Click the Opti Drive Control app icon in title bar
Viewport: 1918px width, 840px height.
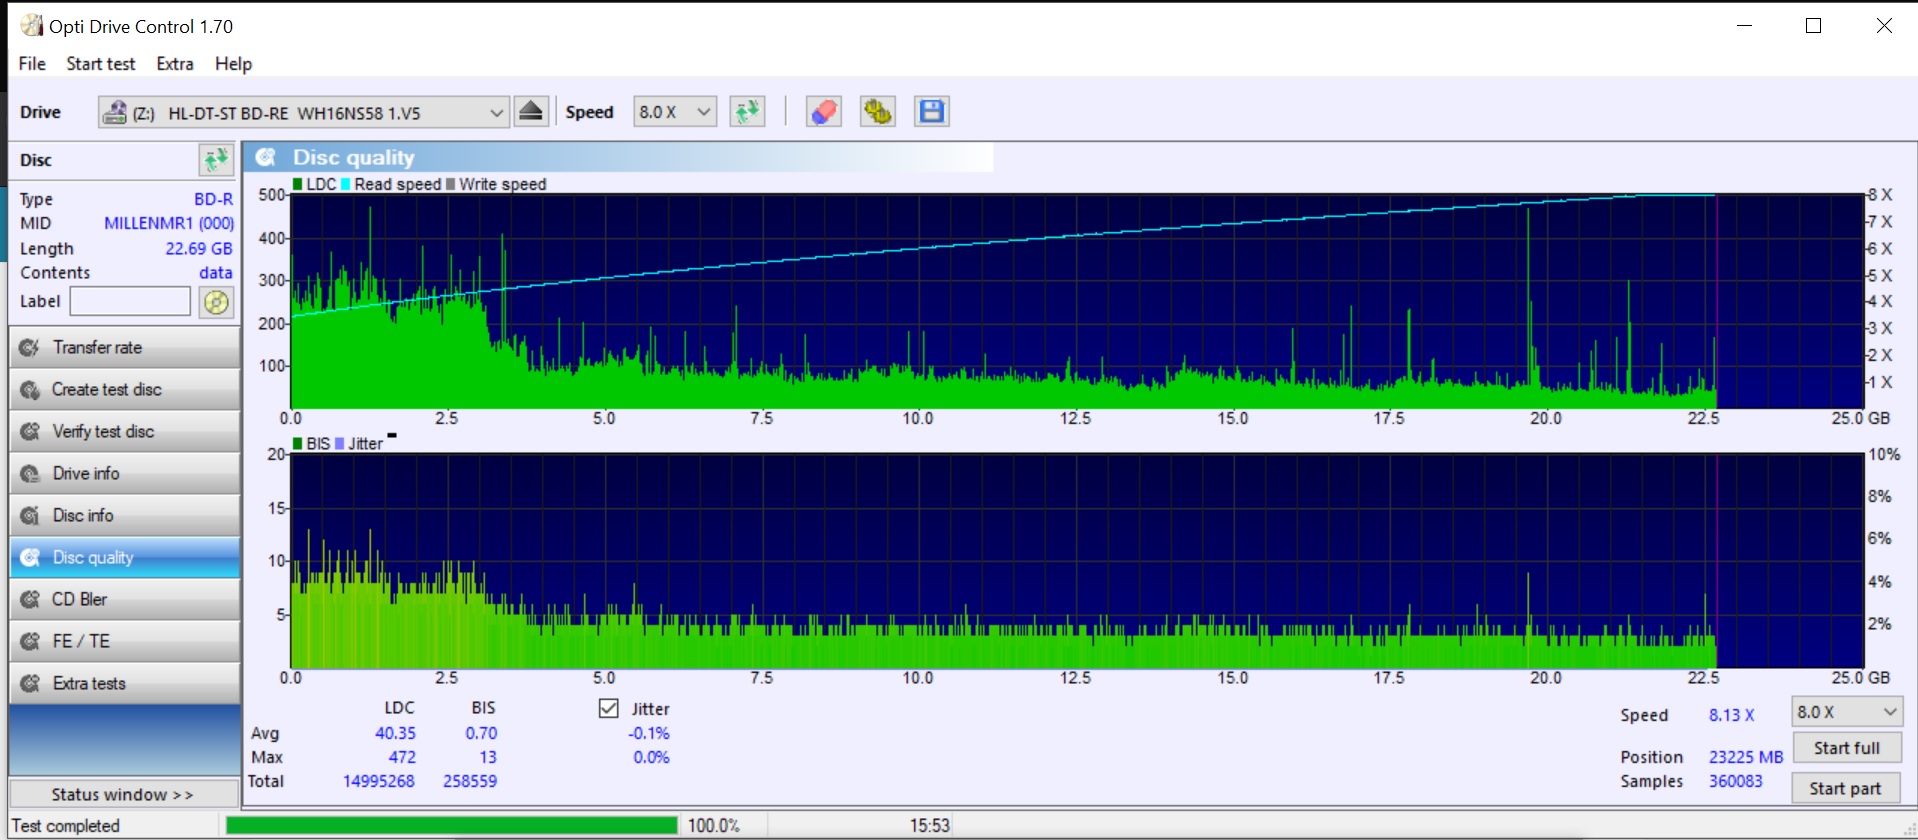(32, 25)
